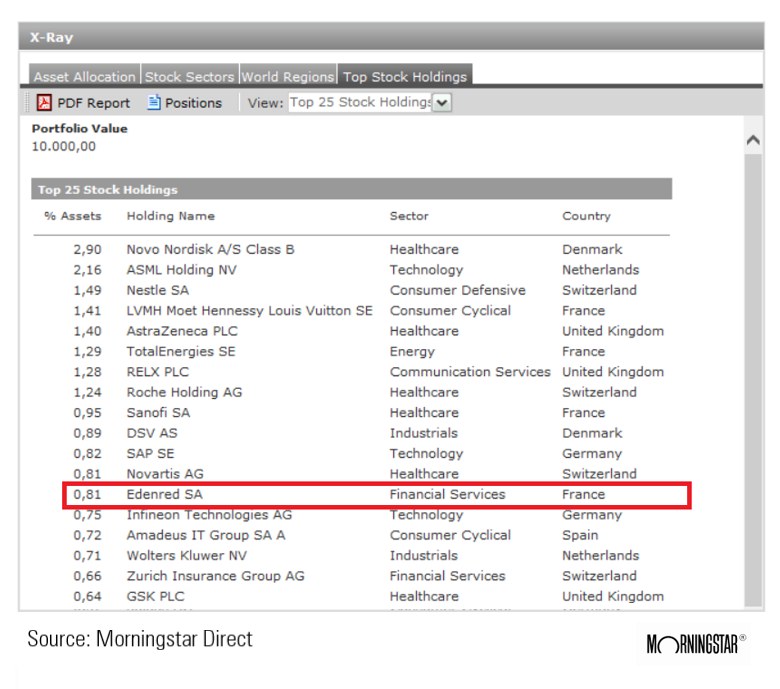This screenshot has height=689, width=780.
Task: Click the scrollbar up arrow
Action: pos(754,141)
